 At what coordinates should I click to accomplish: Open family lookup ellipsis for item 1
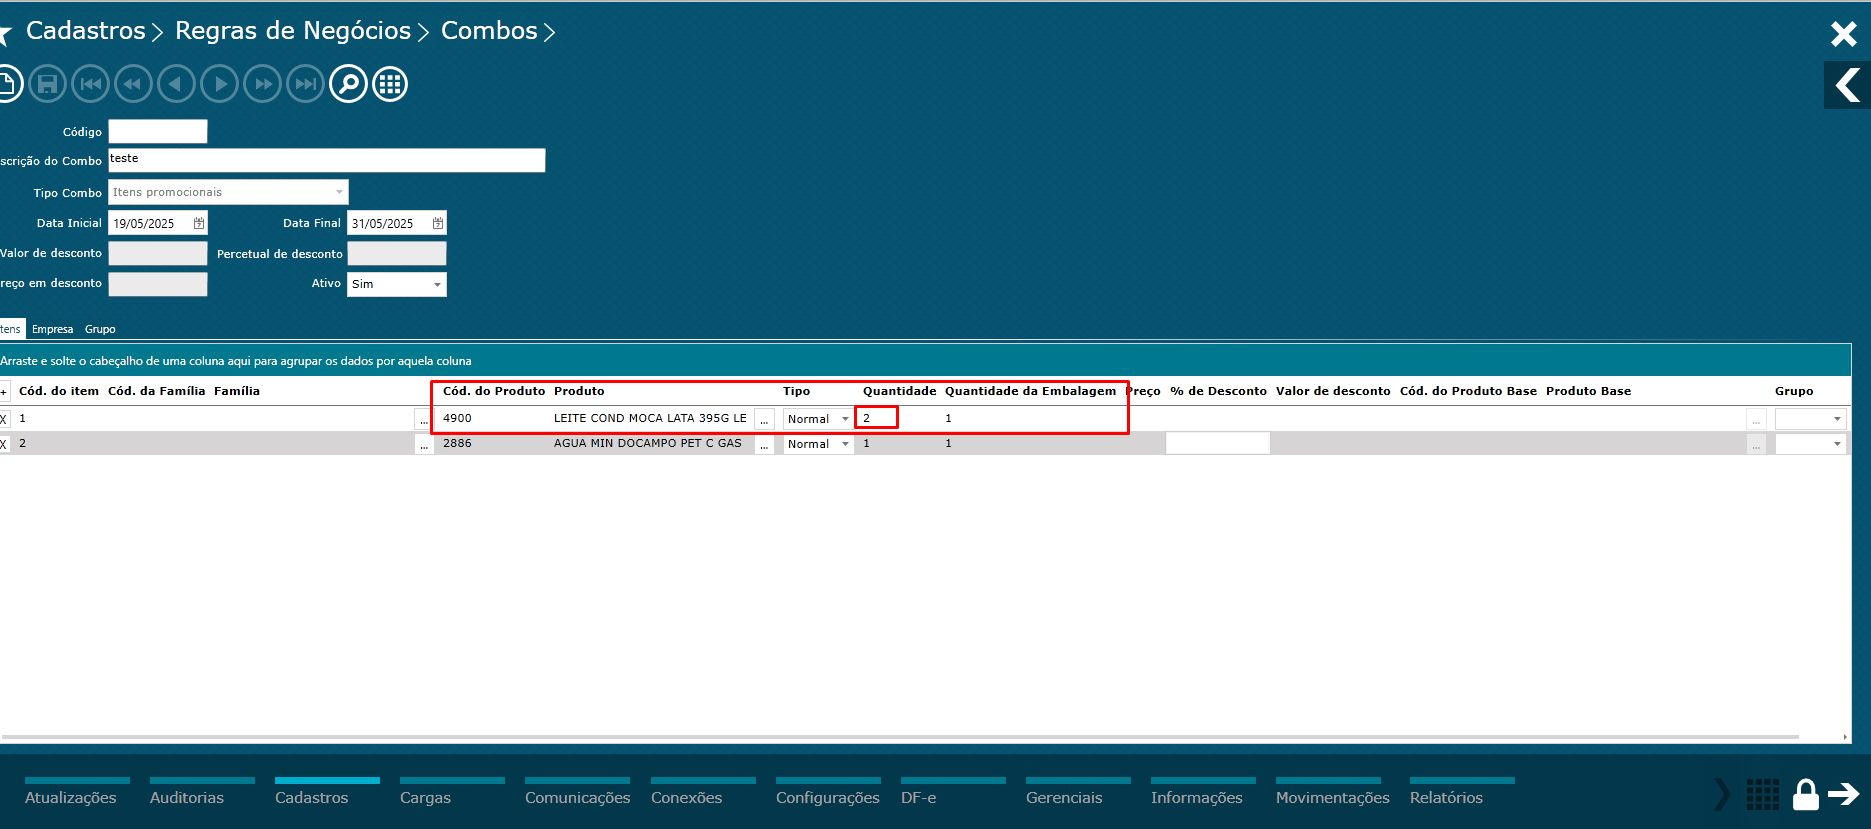point(424,420)
